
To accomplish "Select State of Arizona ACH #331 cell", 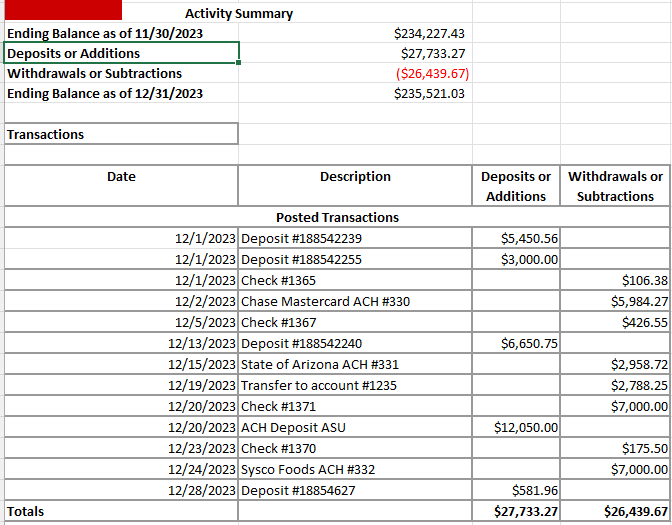I will (355, 364).
